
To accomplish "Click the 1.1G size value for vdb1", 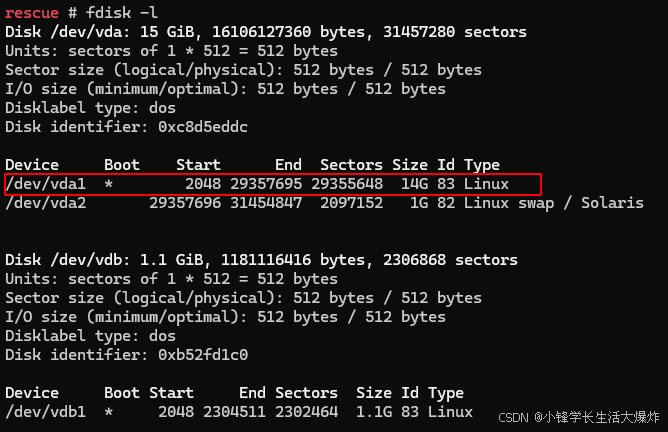I will coord(374,412).
